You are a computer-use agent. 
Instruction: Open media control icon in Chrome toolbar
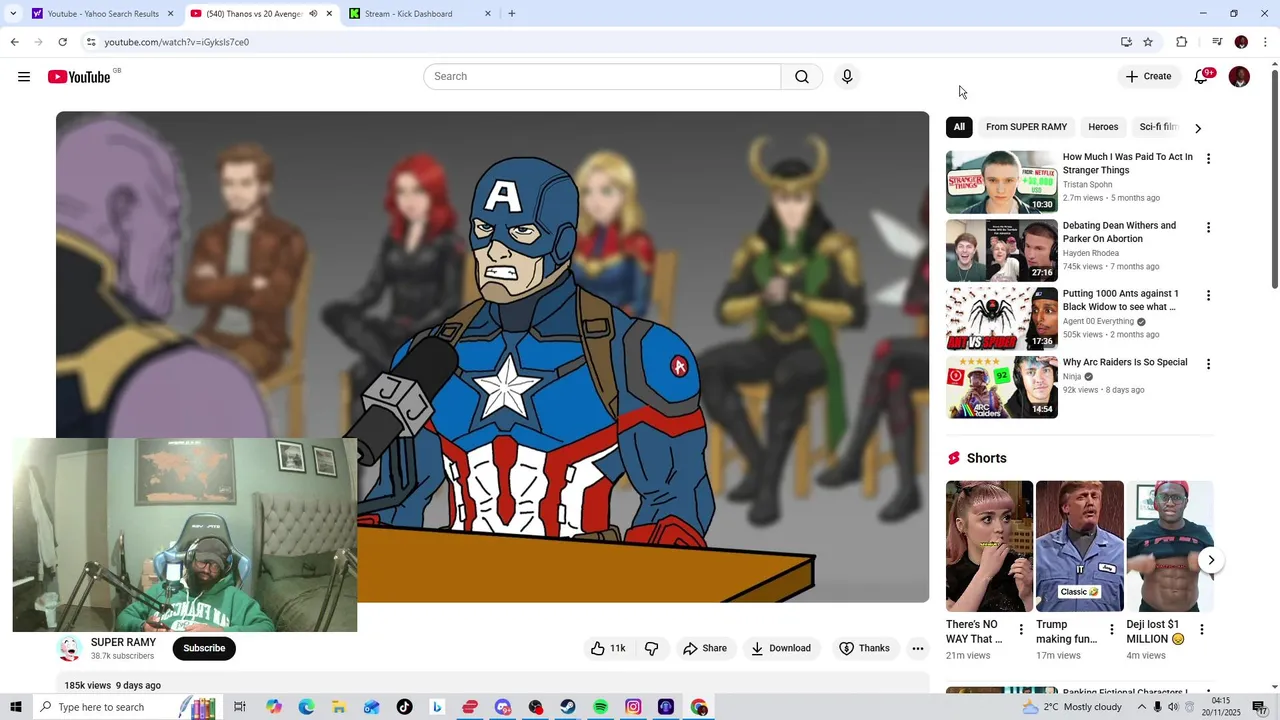pyautogui.click(x=1217, y=42)
